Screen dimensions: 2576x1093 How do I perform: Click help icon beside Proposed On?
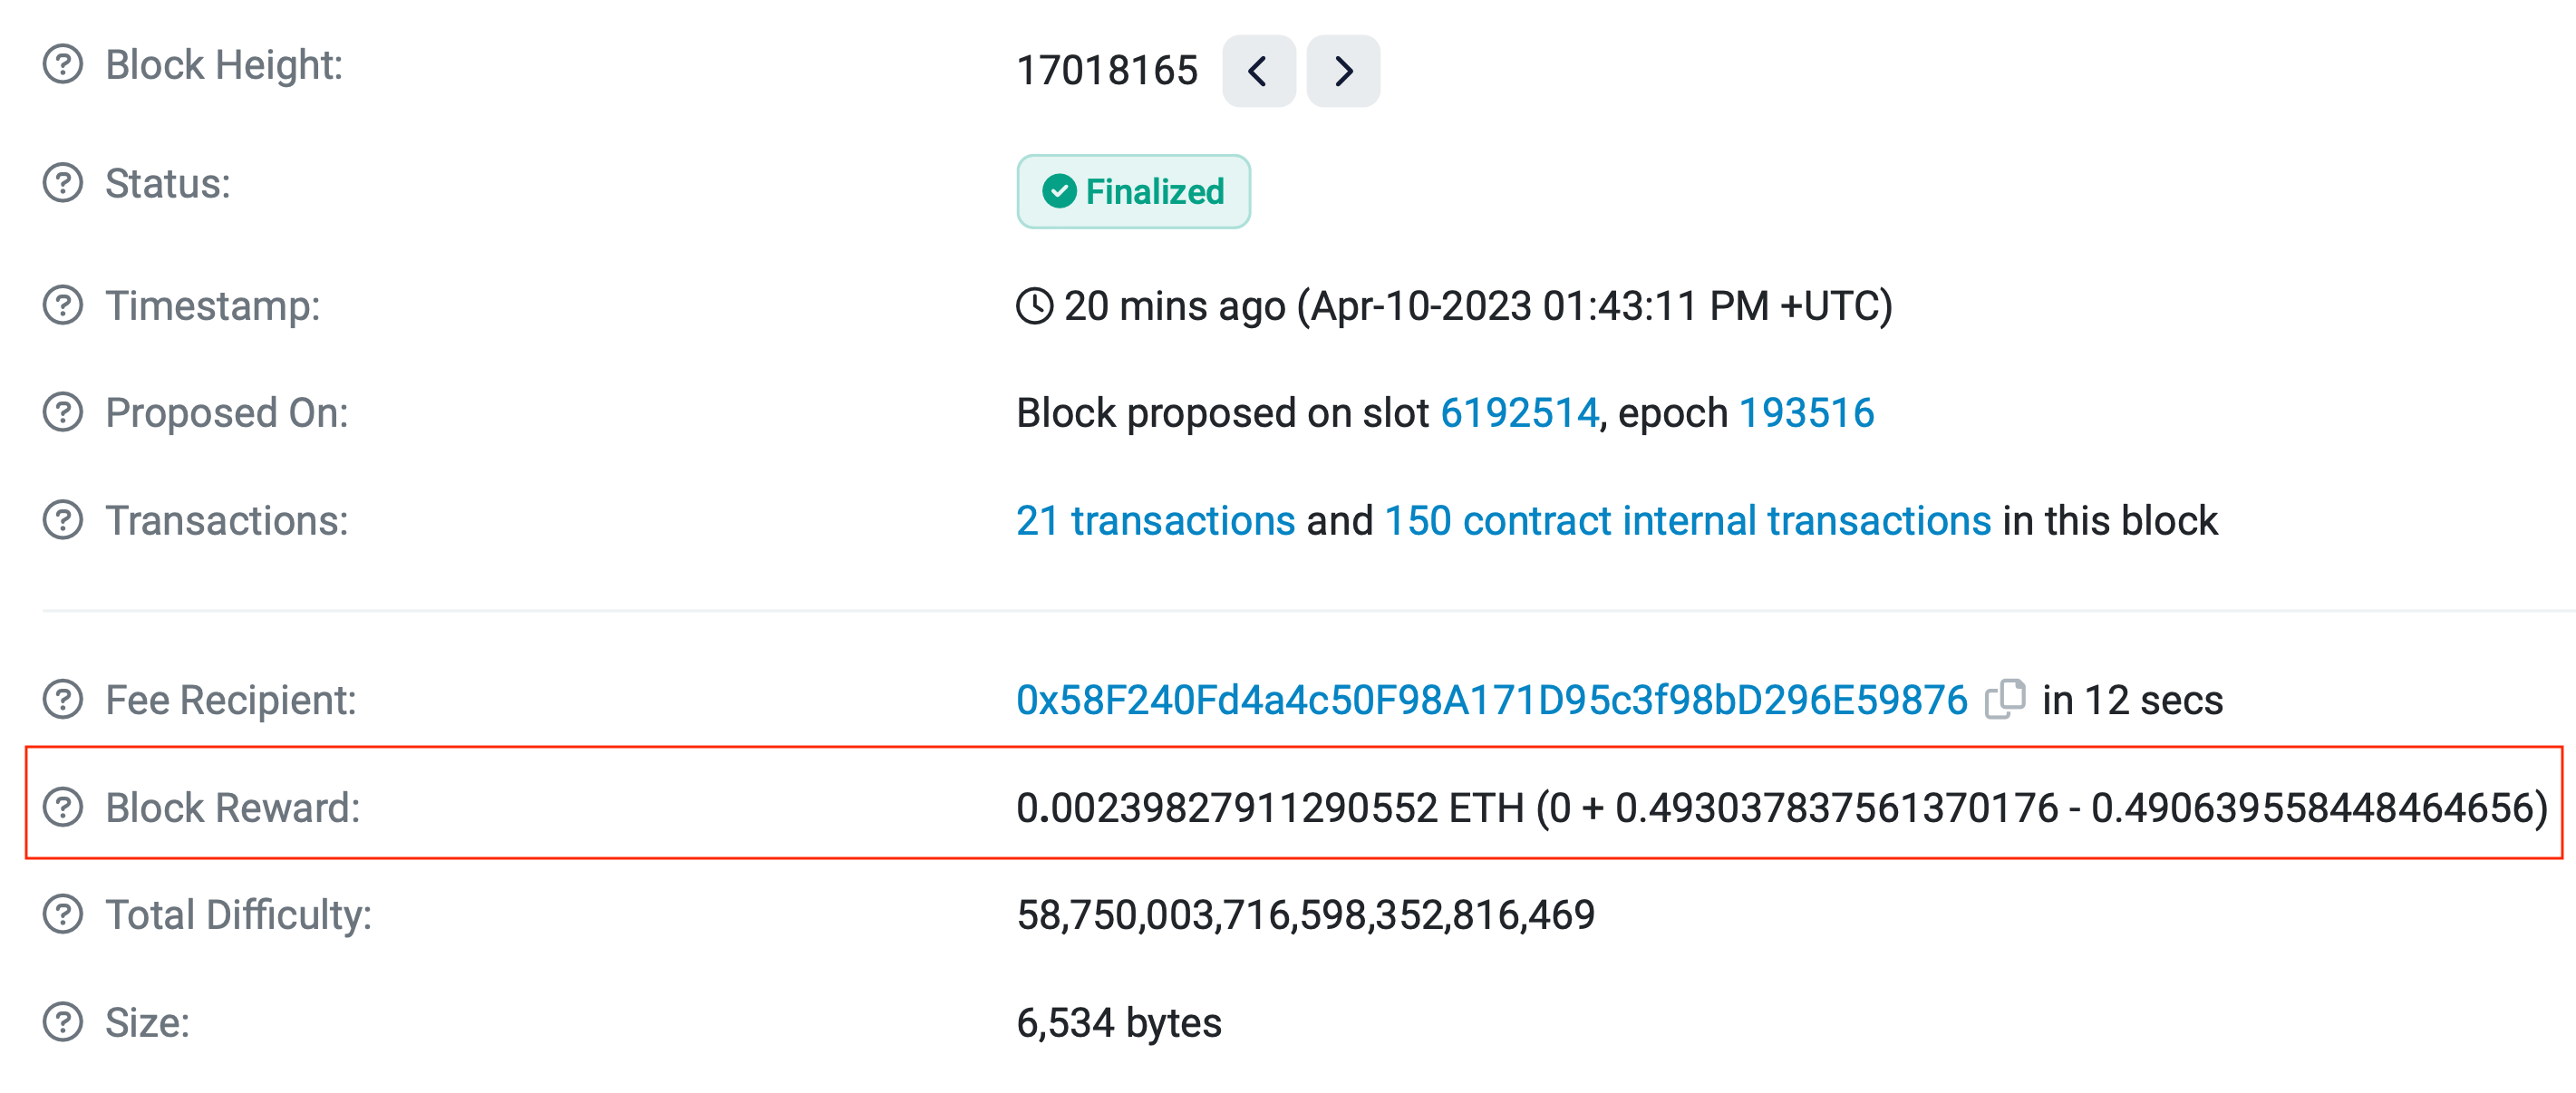(63, 413)
